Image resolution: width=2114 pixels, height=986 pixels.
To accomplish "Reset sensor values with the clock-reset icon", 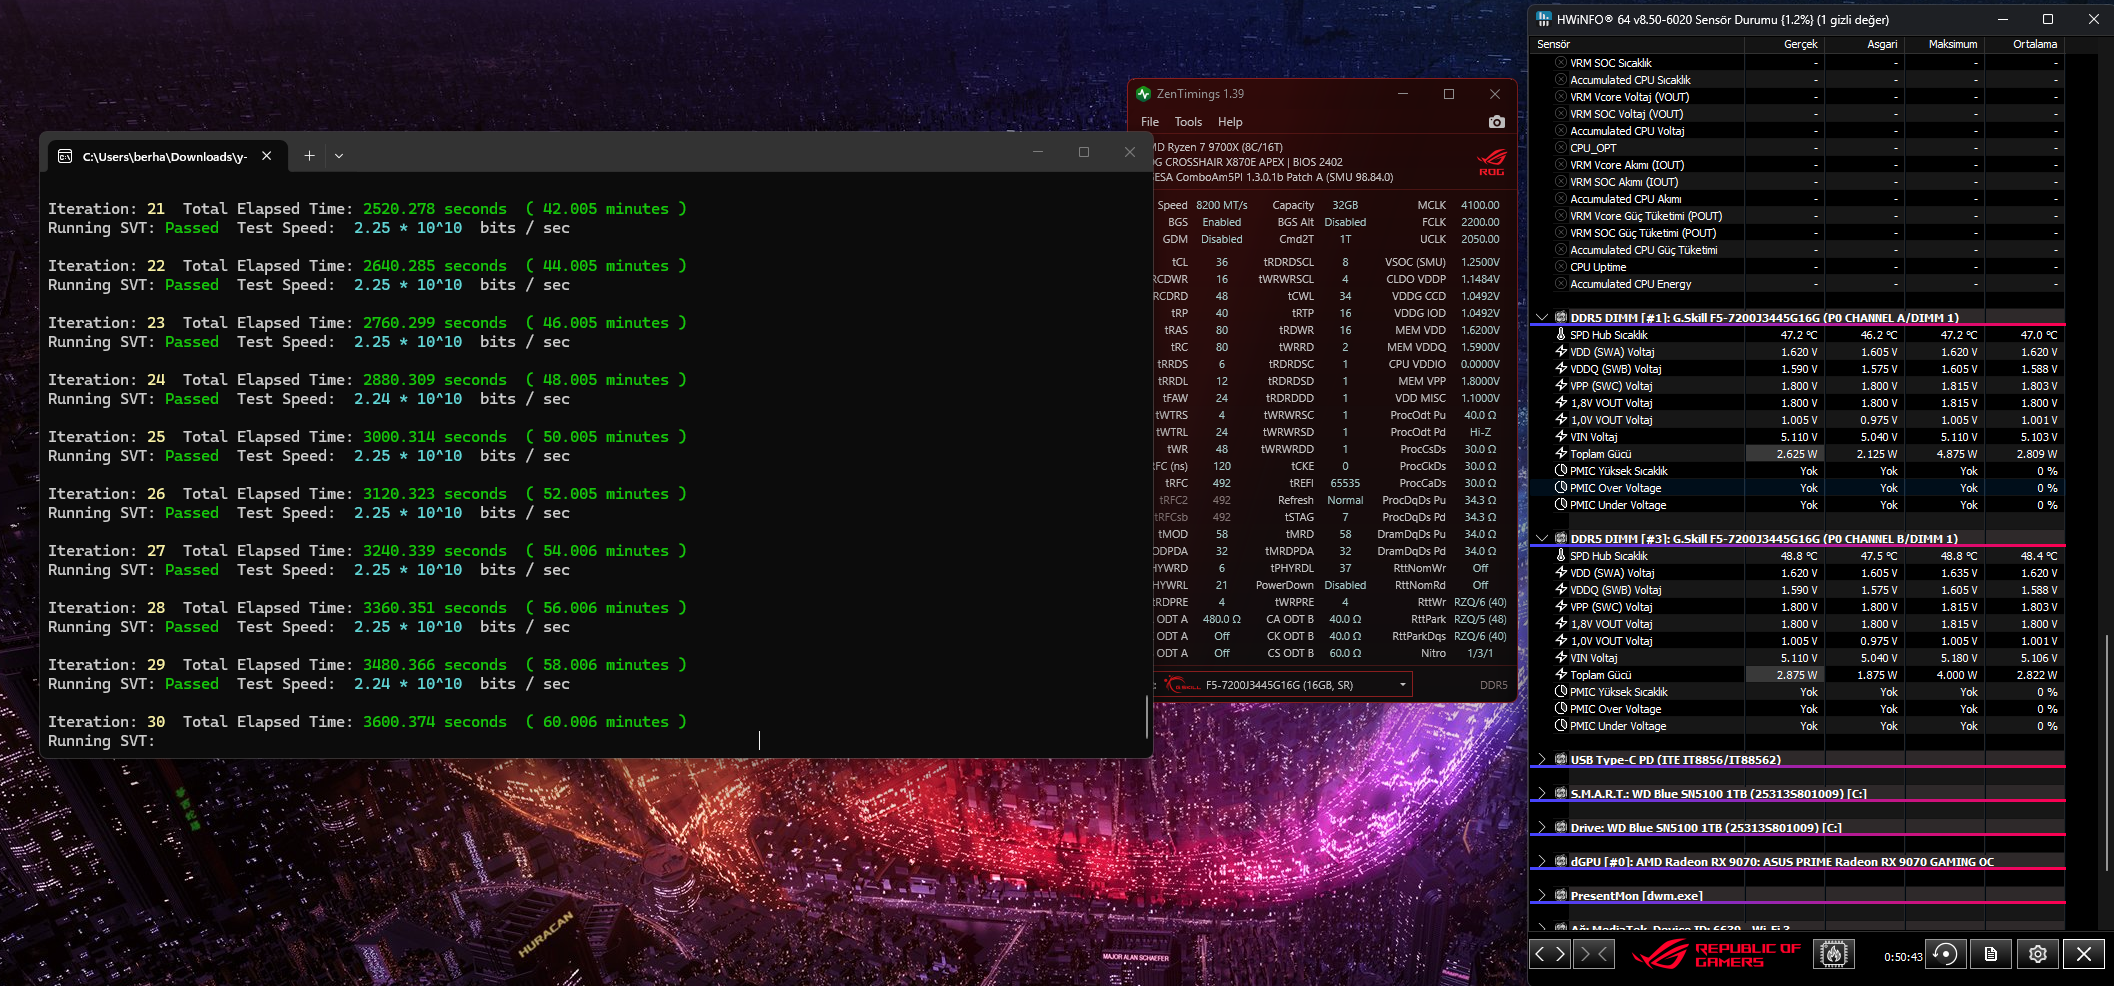I will point(1946,954).
